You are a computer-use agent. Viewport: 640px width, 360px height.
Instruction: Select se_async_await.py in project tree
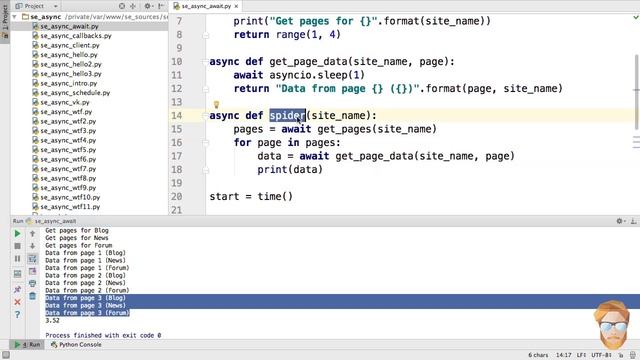point(69,26)
